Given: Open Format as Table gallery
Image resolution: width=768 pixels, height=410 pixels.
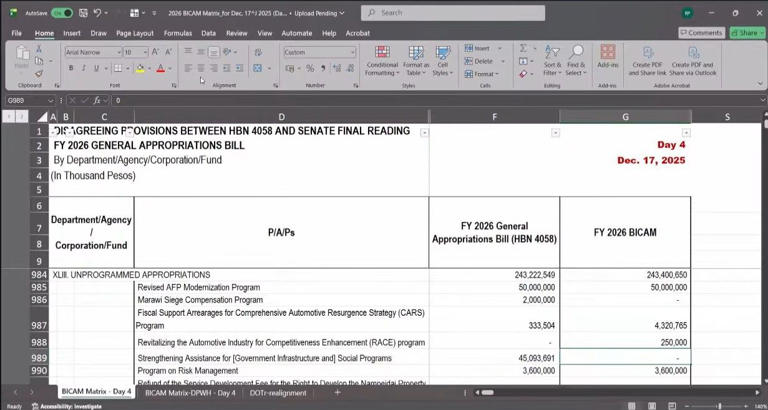Looking at the screenshot, I should 416,61.
